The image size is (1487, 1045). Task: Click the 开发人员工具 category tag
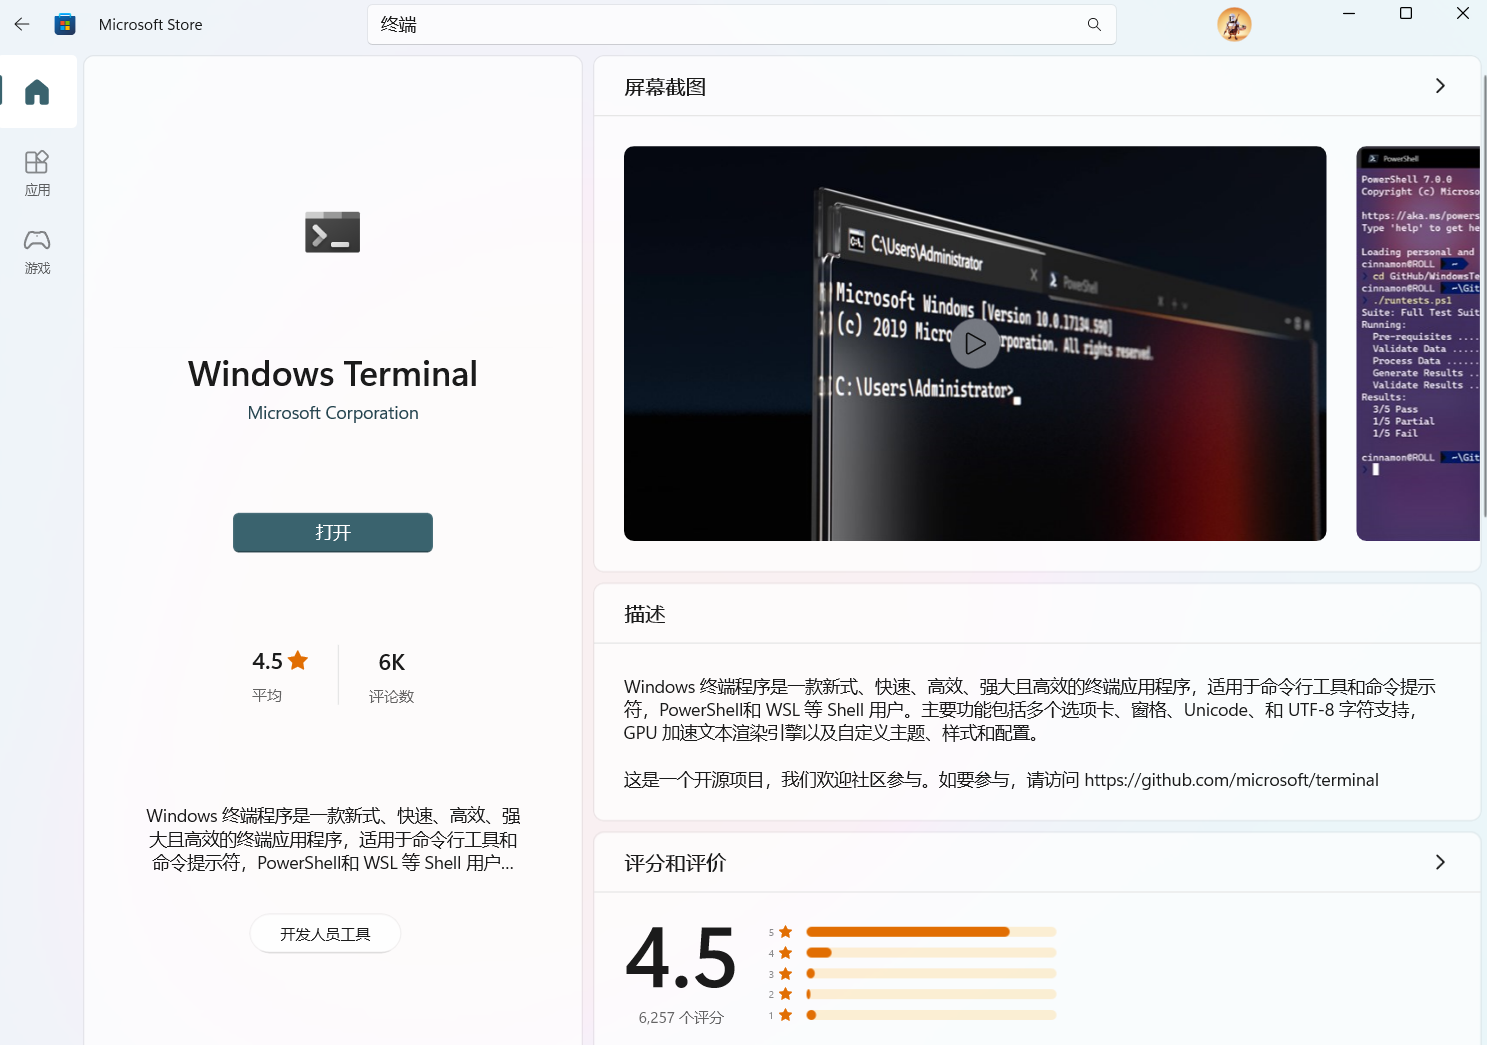coord(325,934)
